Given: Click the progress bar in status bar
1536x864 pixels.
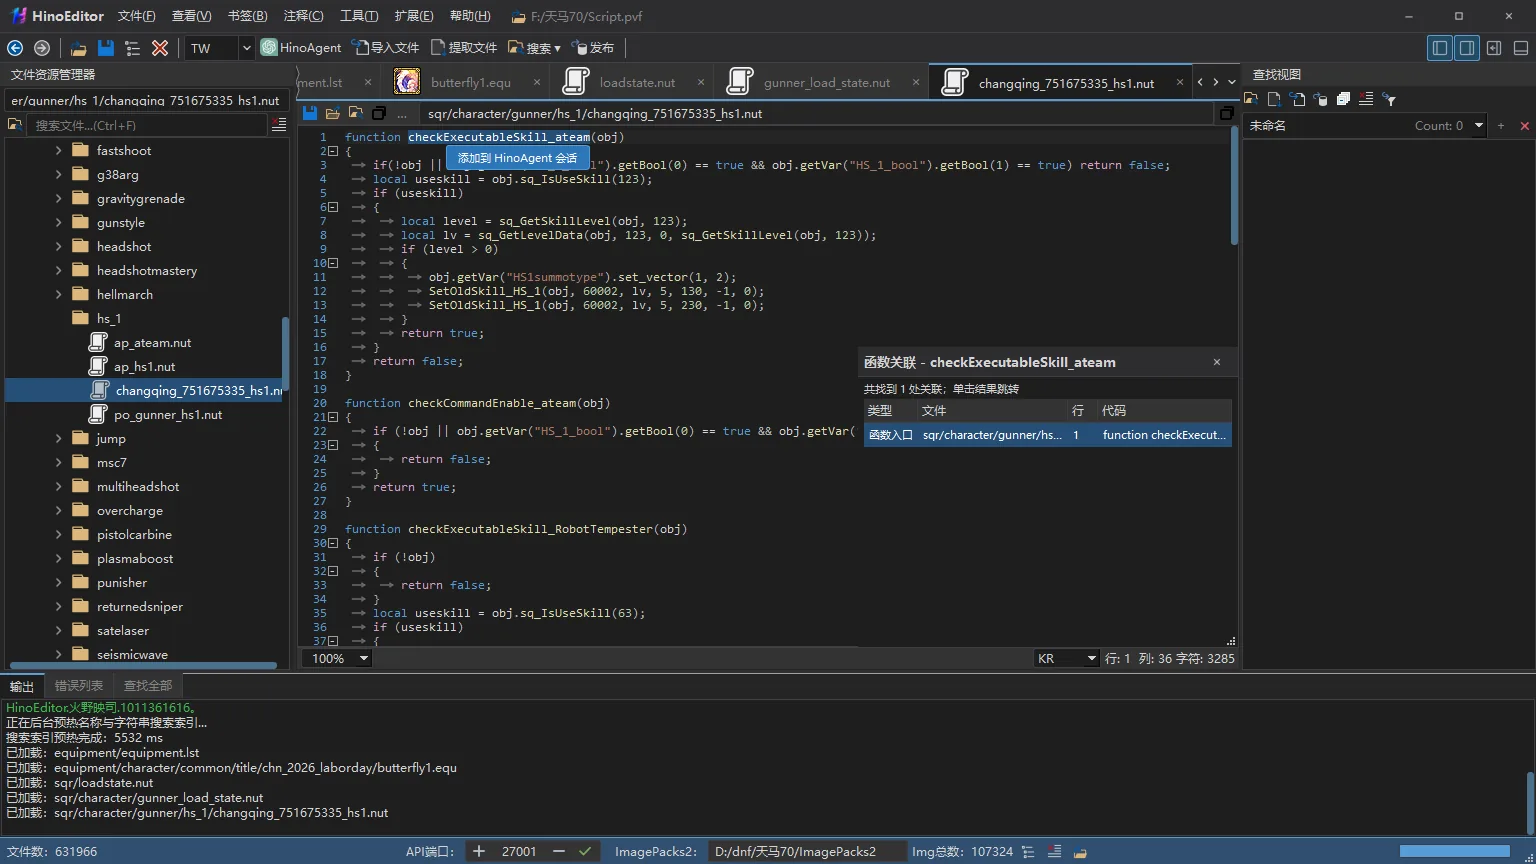Looking at the screenshot, I should coord(1455,851).
